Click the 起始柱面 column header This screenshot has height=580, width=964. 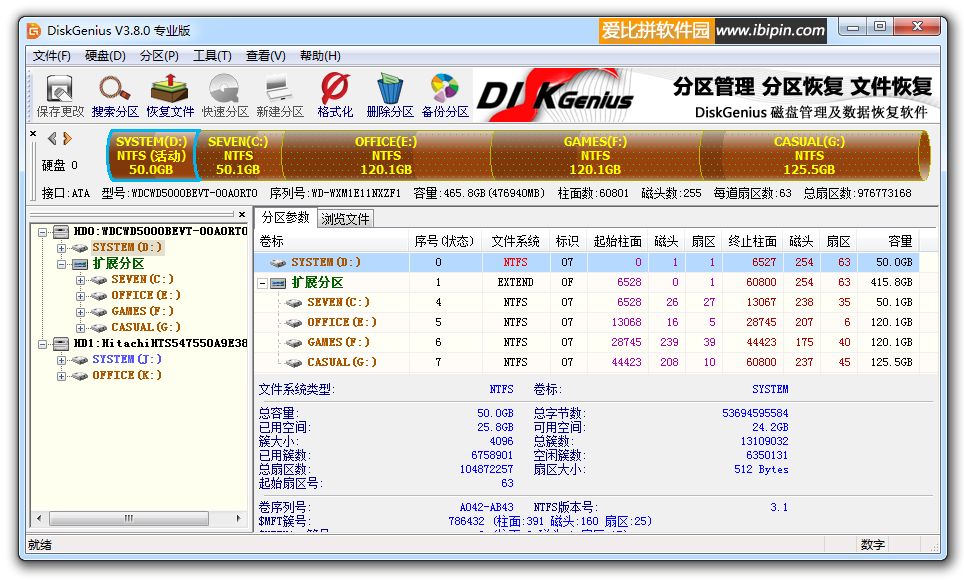(617, 241)
